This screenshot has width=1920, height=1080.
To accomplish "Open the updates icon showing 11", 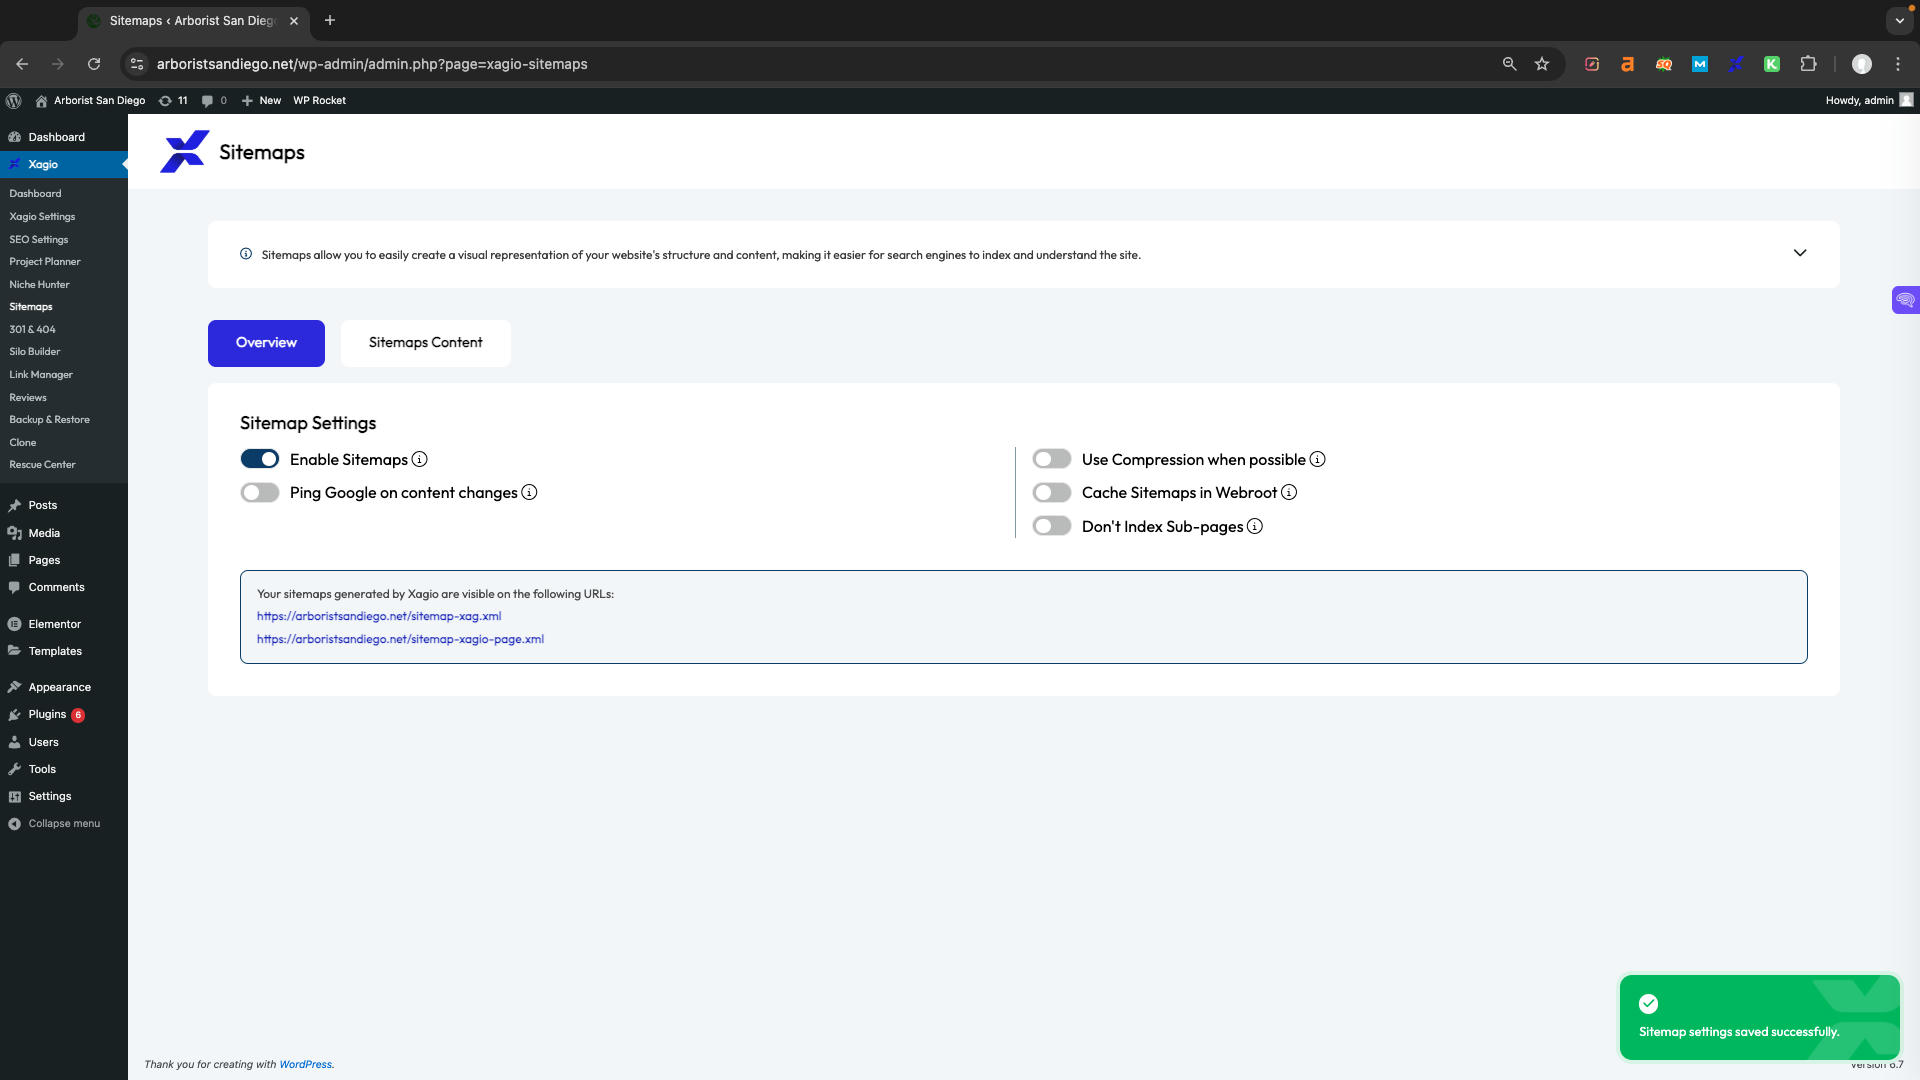I will point(173,101).
